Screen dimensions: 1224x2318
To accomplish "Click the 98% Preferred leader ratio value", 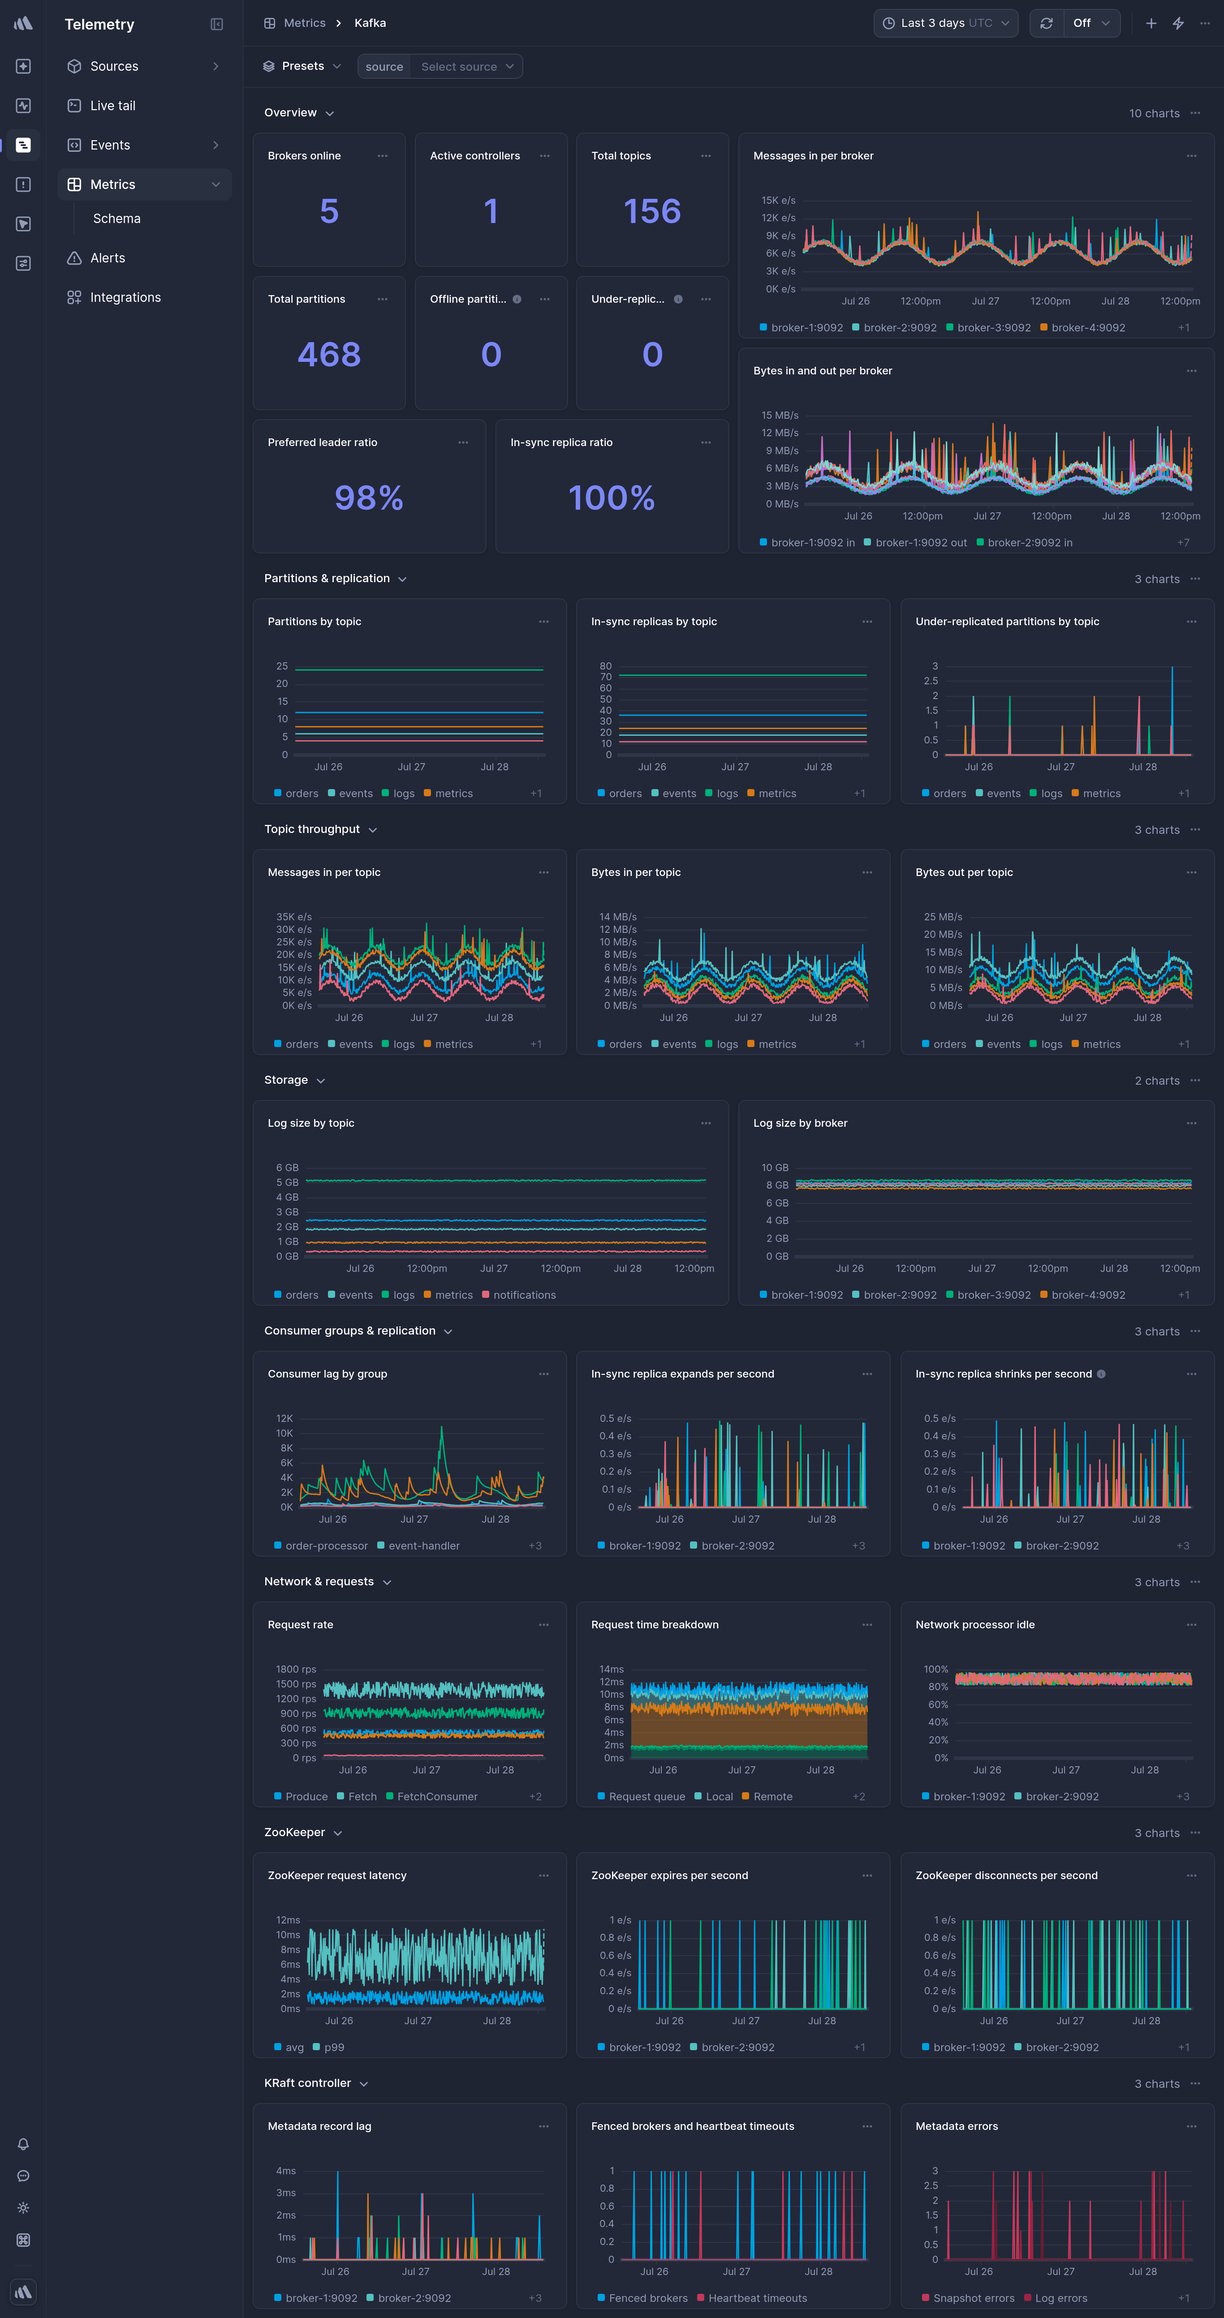I will click(369, 498).
